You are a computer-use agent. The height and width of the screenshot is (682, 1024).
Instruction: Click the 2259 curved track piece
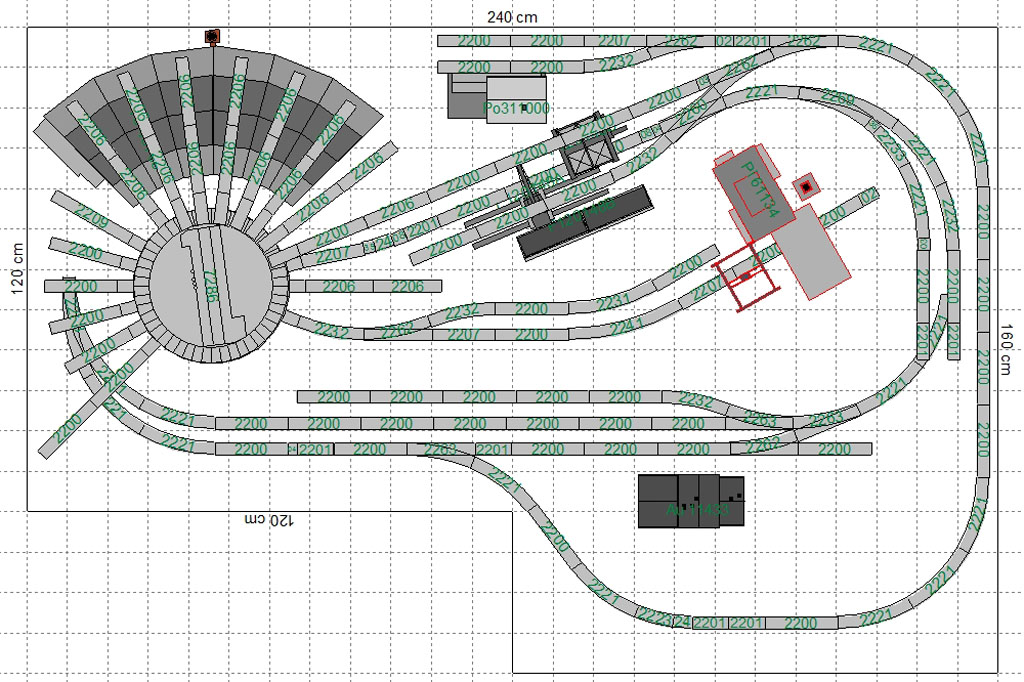837,99
